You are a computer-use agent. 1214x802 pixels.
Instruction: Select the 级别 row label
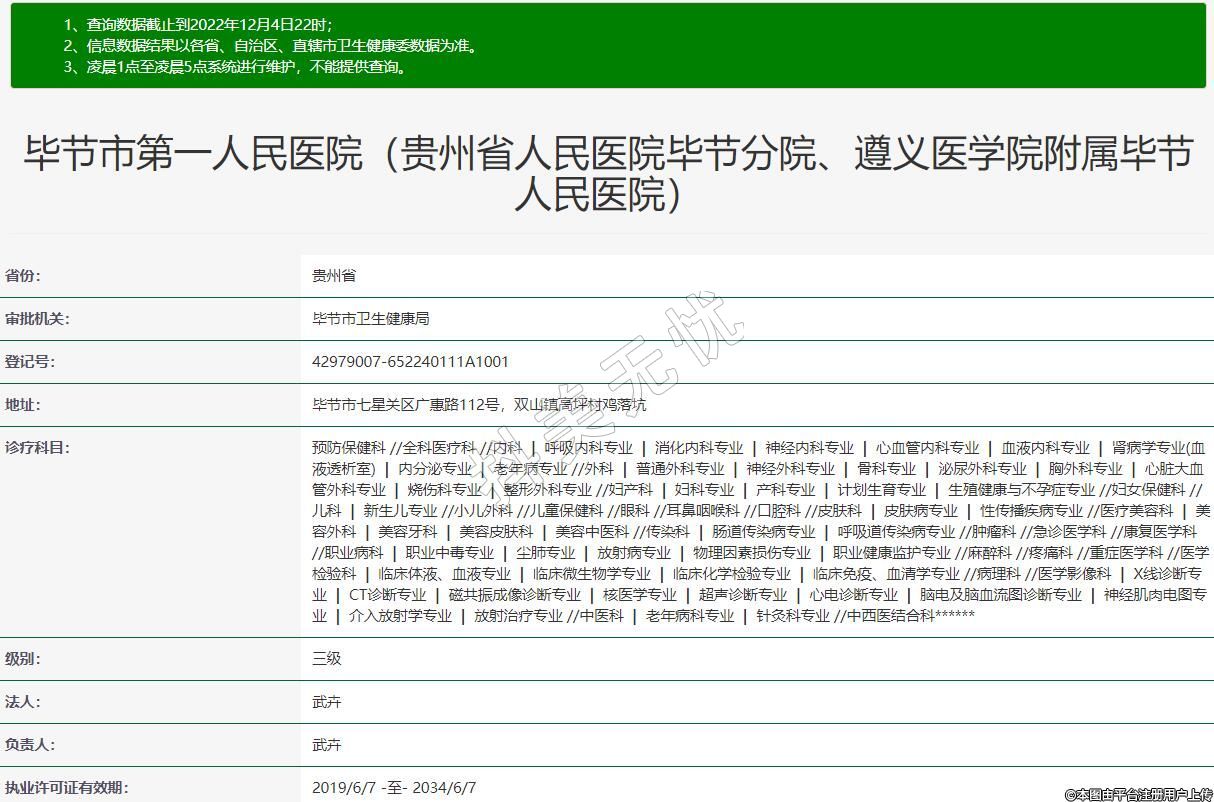click(x=23, y=659)
